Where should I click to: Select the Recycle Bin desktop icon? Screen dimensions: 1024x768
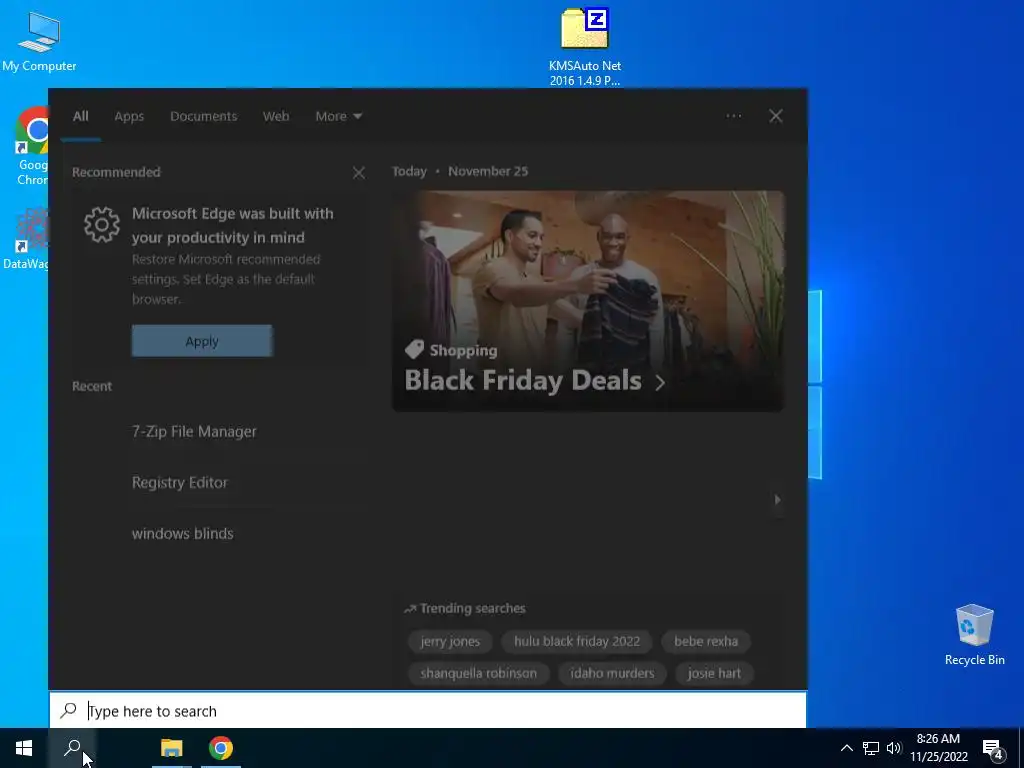(x=974, y=635)
